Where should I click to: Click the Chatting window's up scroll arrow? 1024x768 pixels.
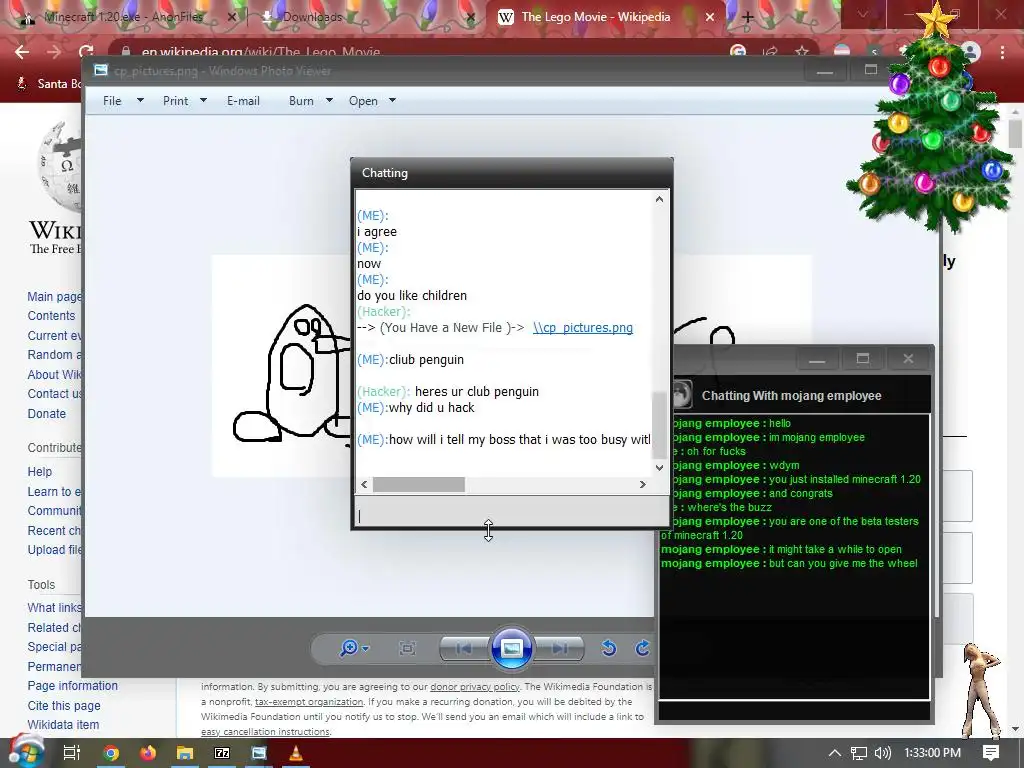[659, 199]
